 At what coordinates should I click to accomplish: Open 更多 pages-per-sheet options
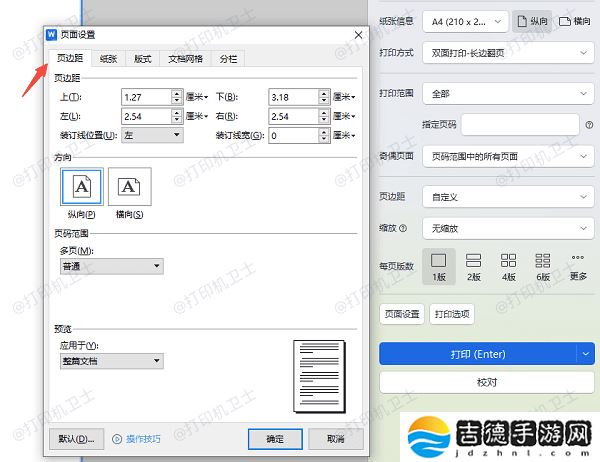click(578, 267)
